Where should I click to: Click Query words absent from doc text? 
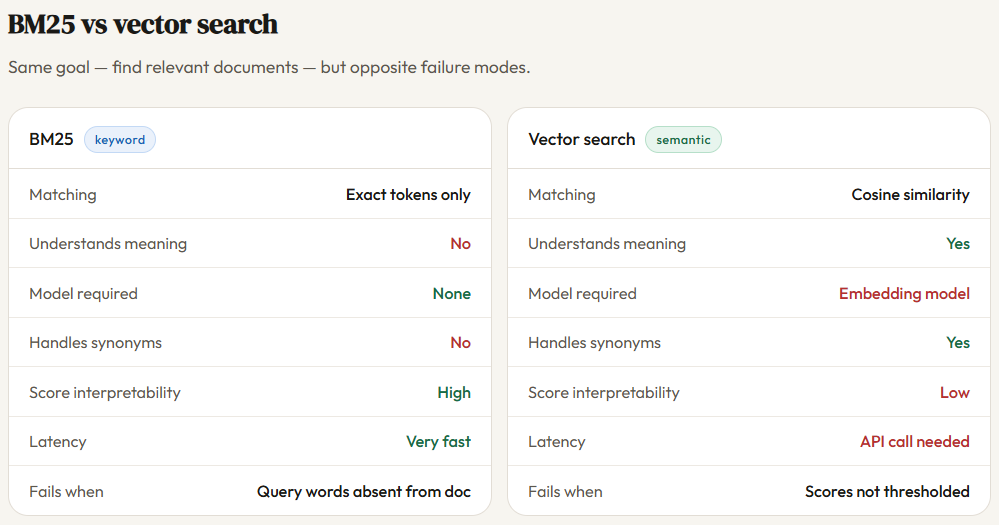tap(363, 492)
